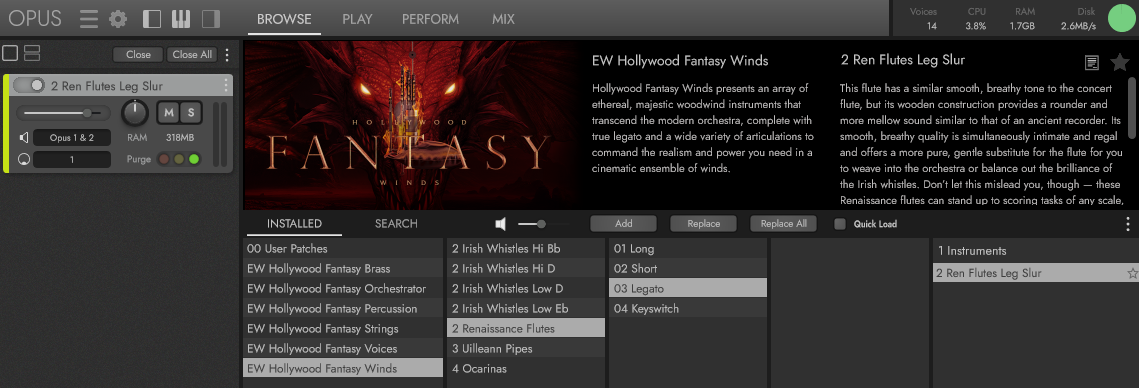Open 2 Ren Flutes instrument options menu
This screenshot has width=1139, height=388.
(226, 86)
